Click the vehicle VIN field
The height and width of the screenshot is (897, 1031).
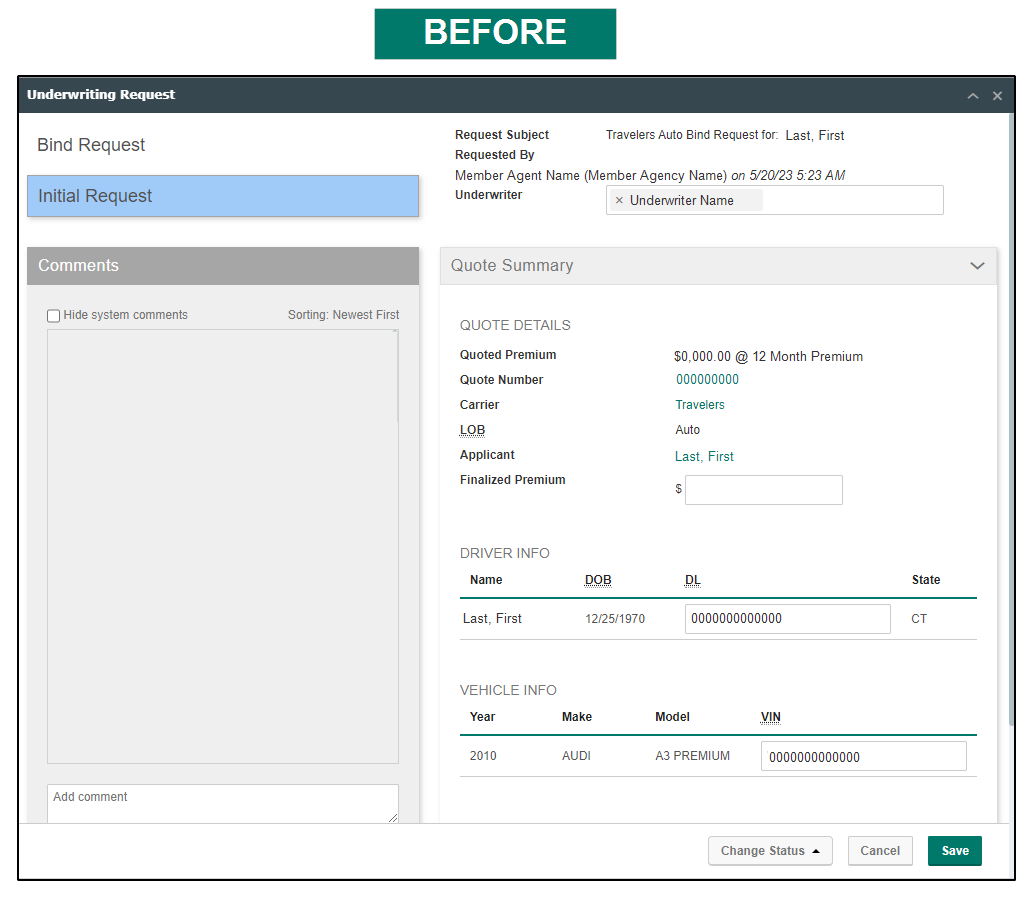coord(863,755)
